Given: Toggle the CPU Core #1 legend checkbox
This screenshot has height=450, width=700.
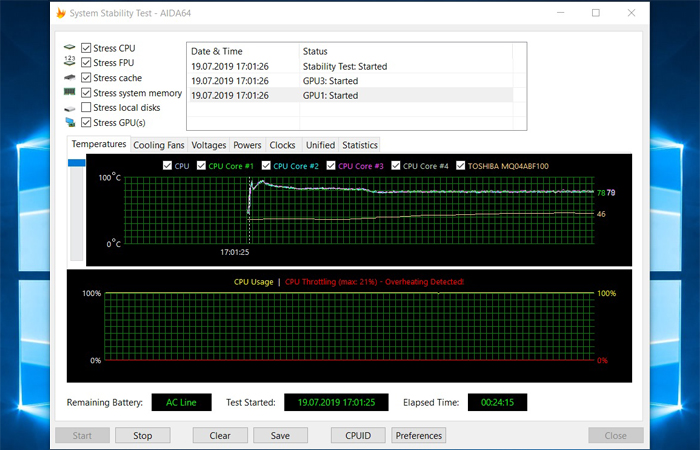Looking at the screenshot, I should pyautogui.click(x=201, y=166).
